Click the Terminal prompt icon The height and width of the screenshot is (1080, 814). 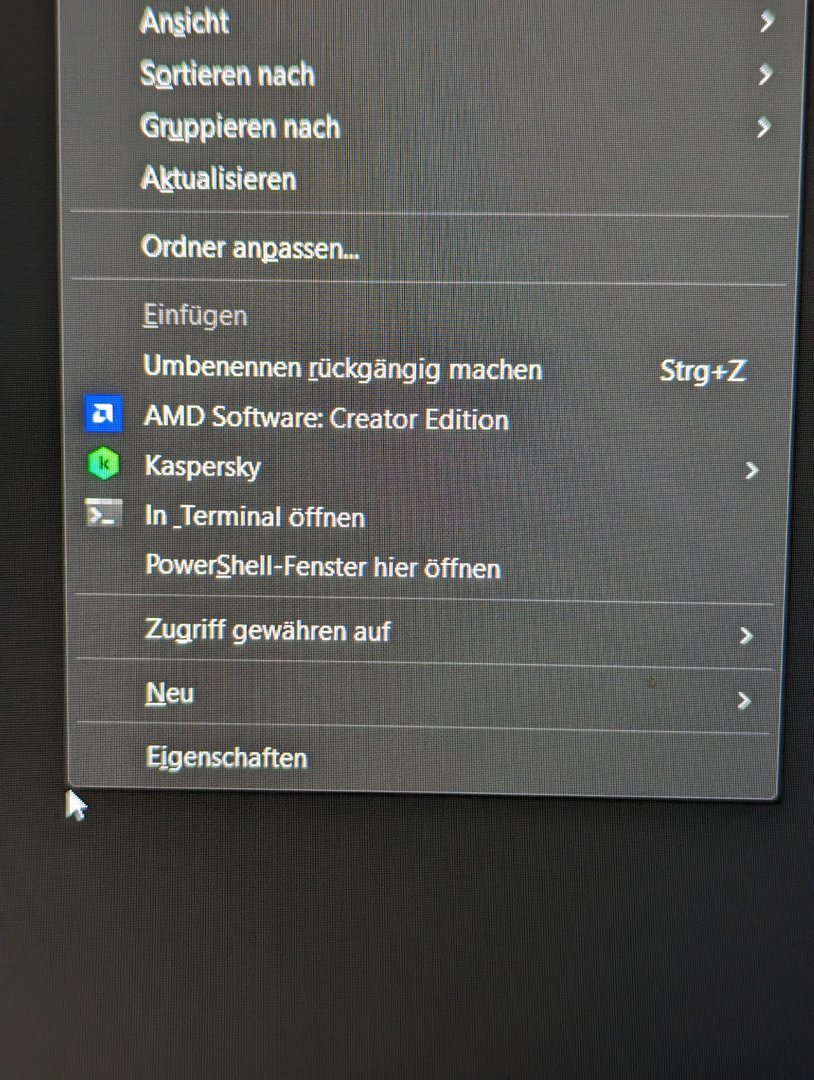pyautogui.click(x=104, y=513)
